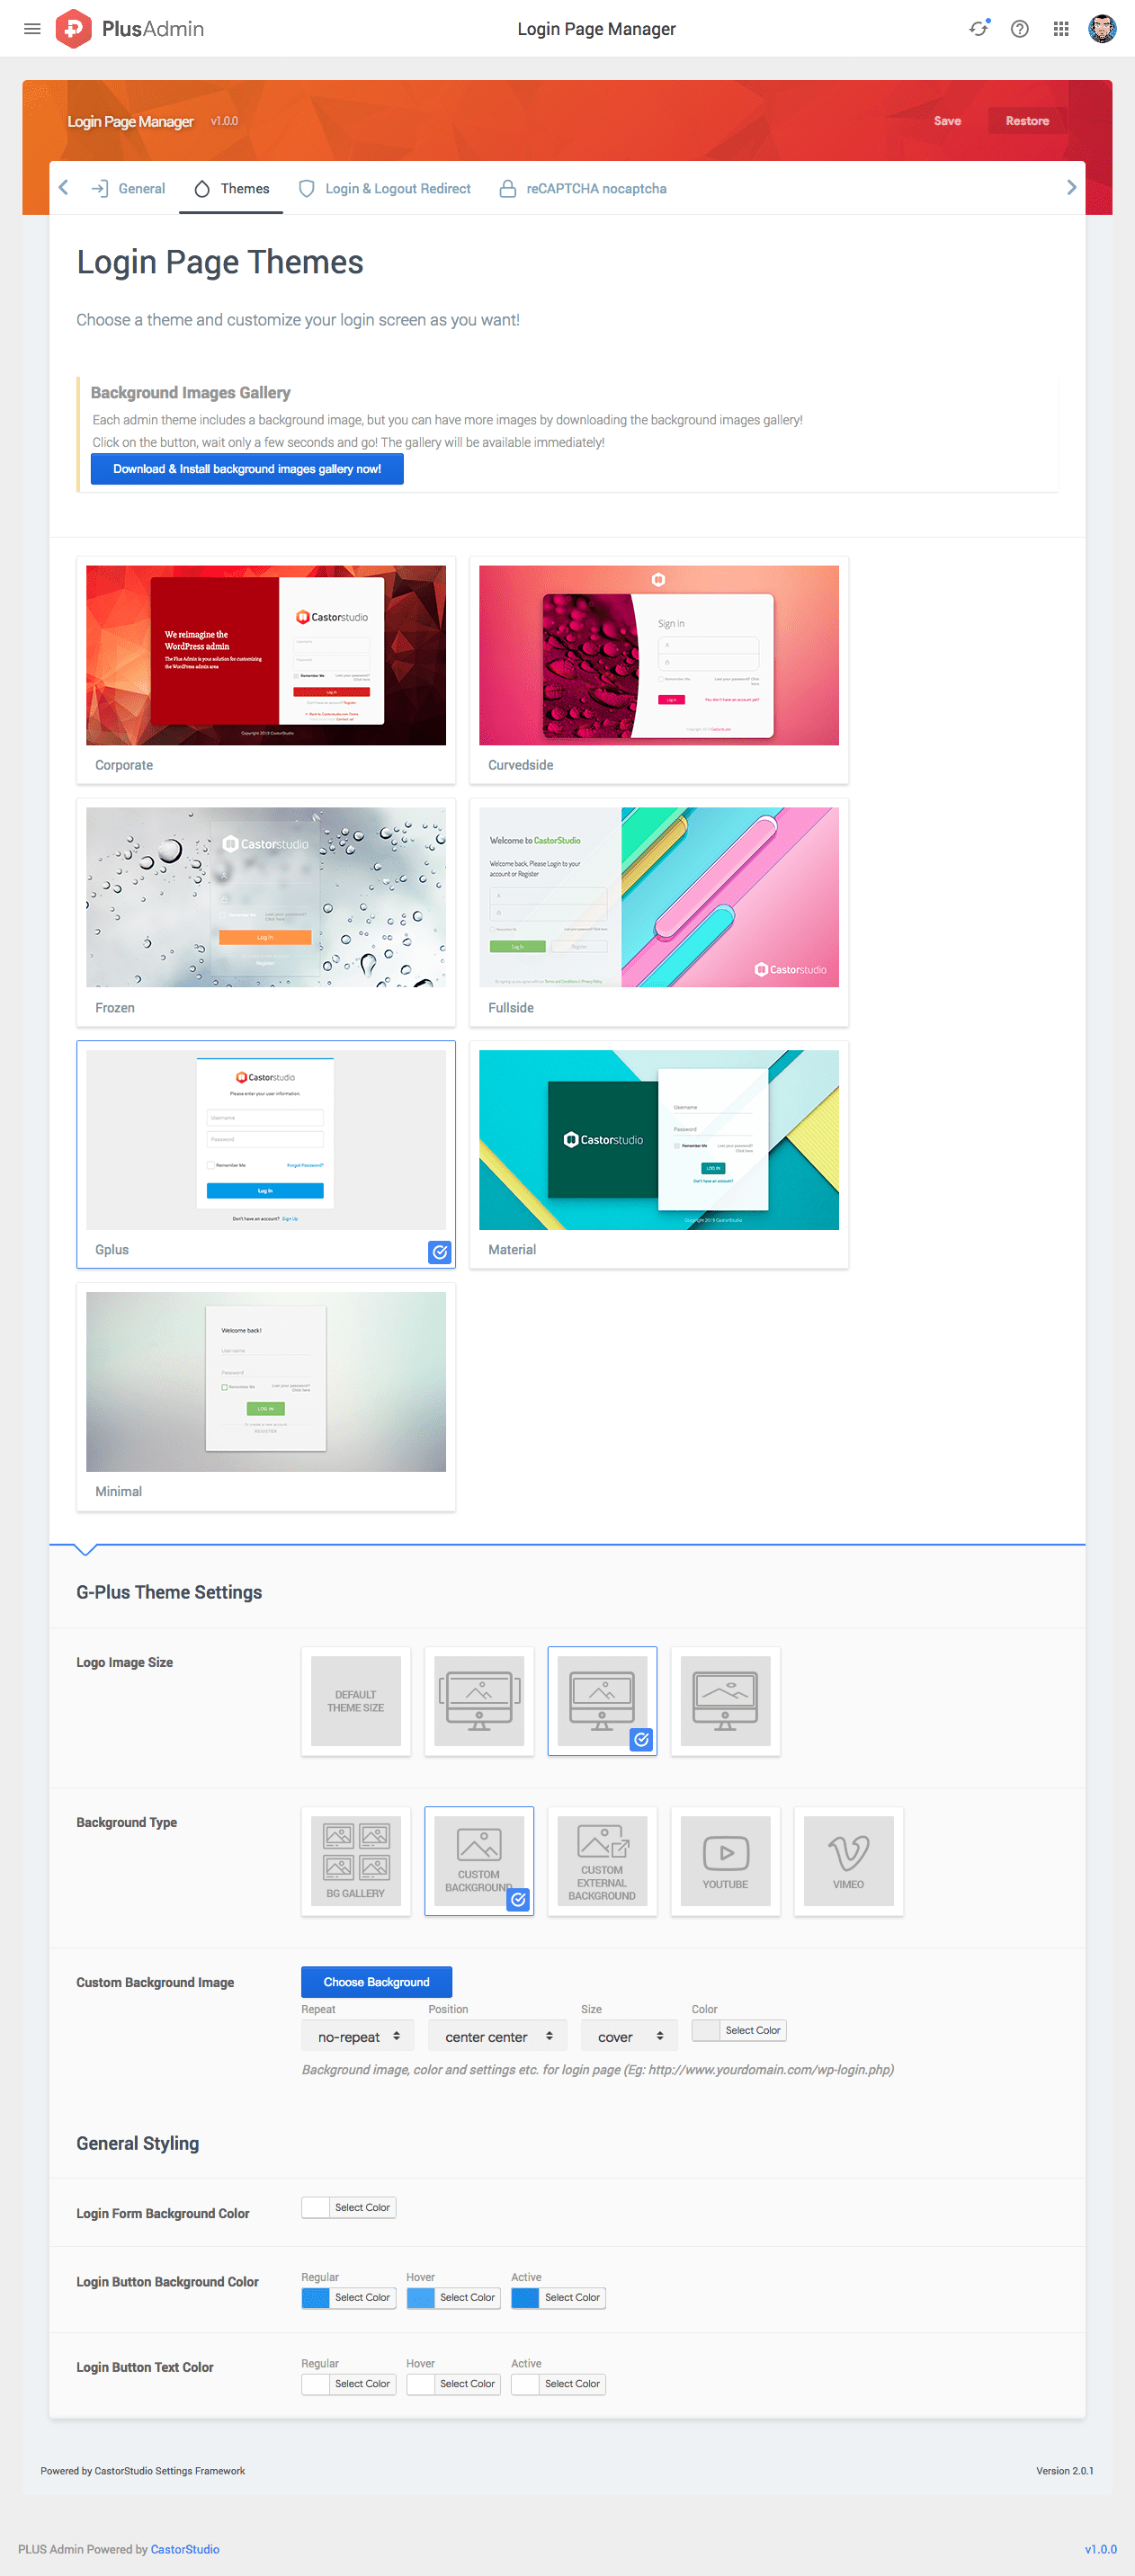
Task: Select the Frozen theme thumbnail
Action: tap(266, 898)
